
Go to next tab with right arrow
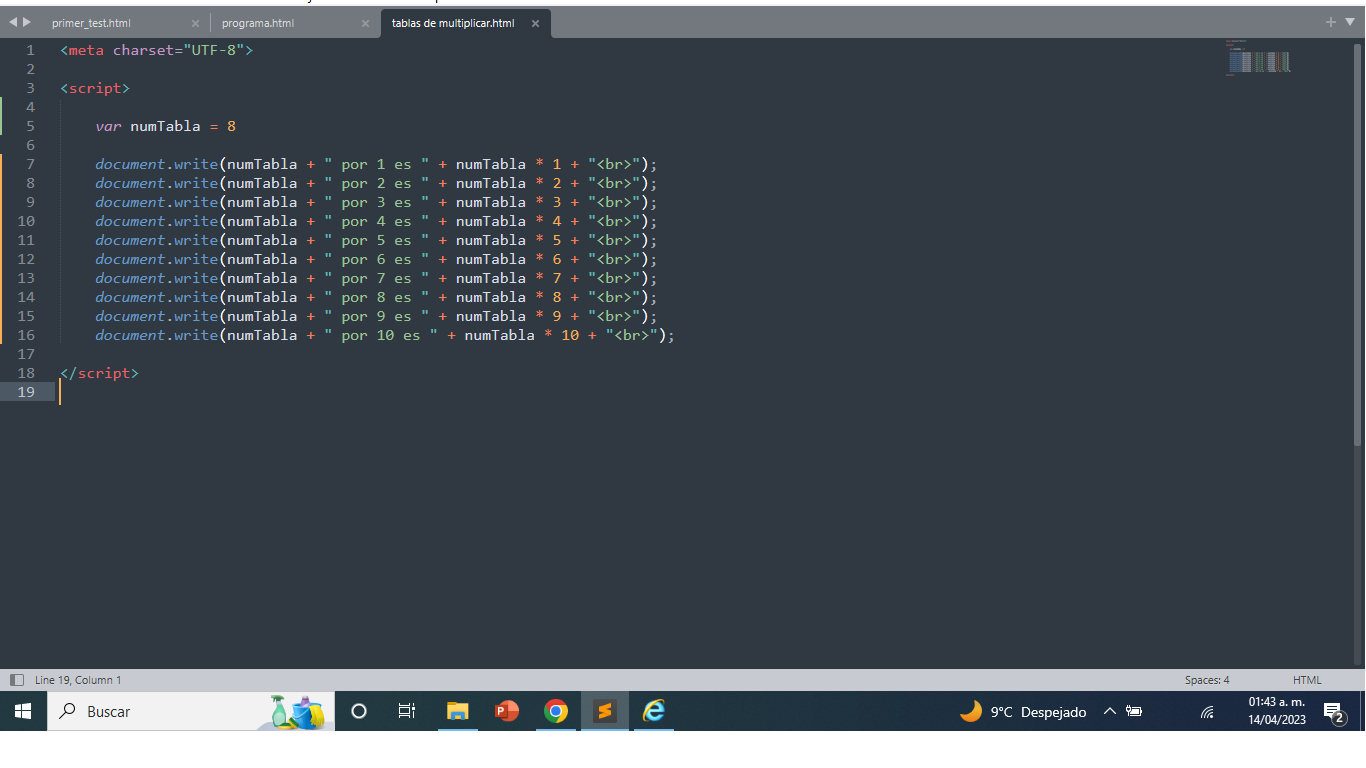coord(27,22)
